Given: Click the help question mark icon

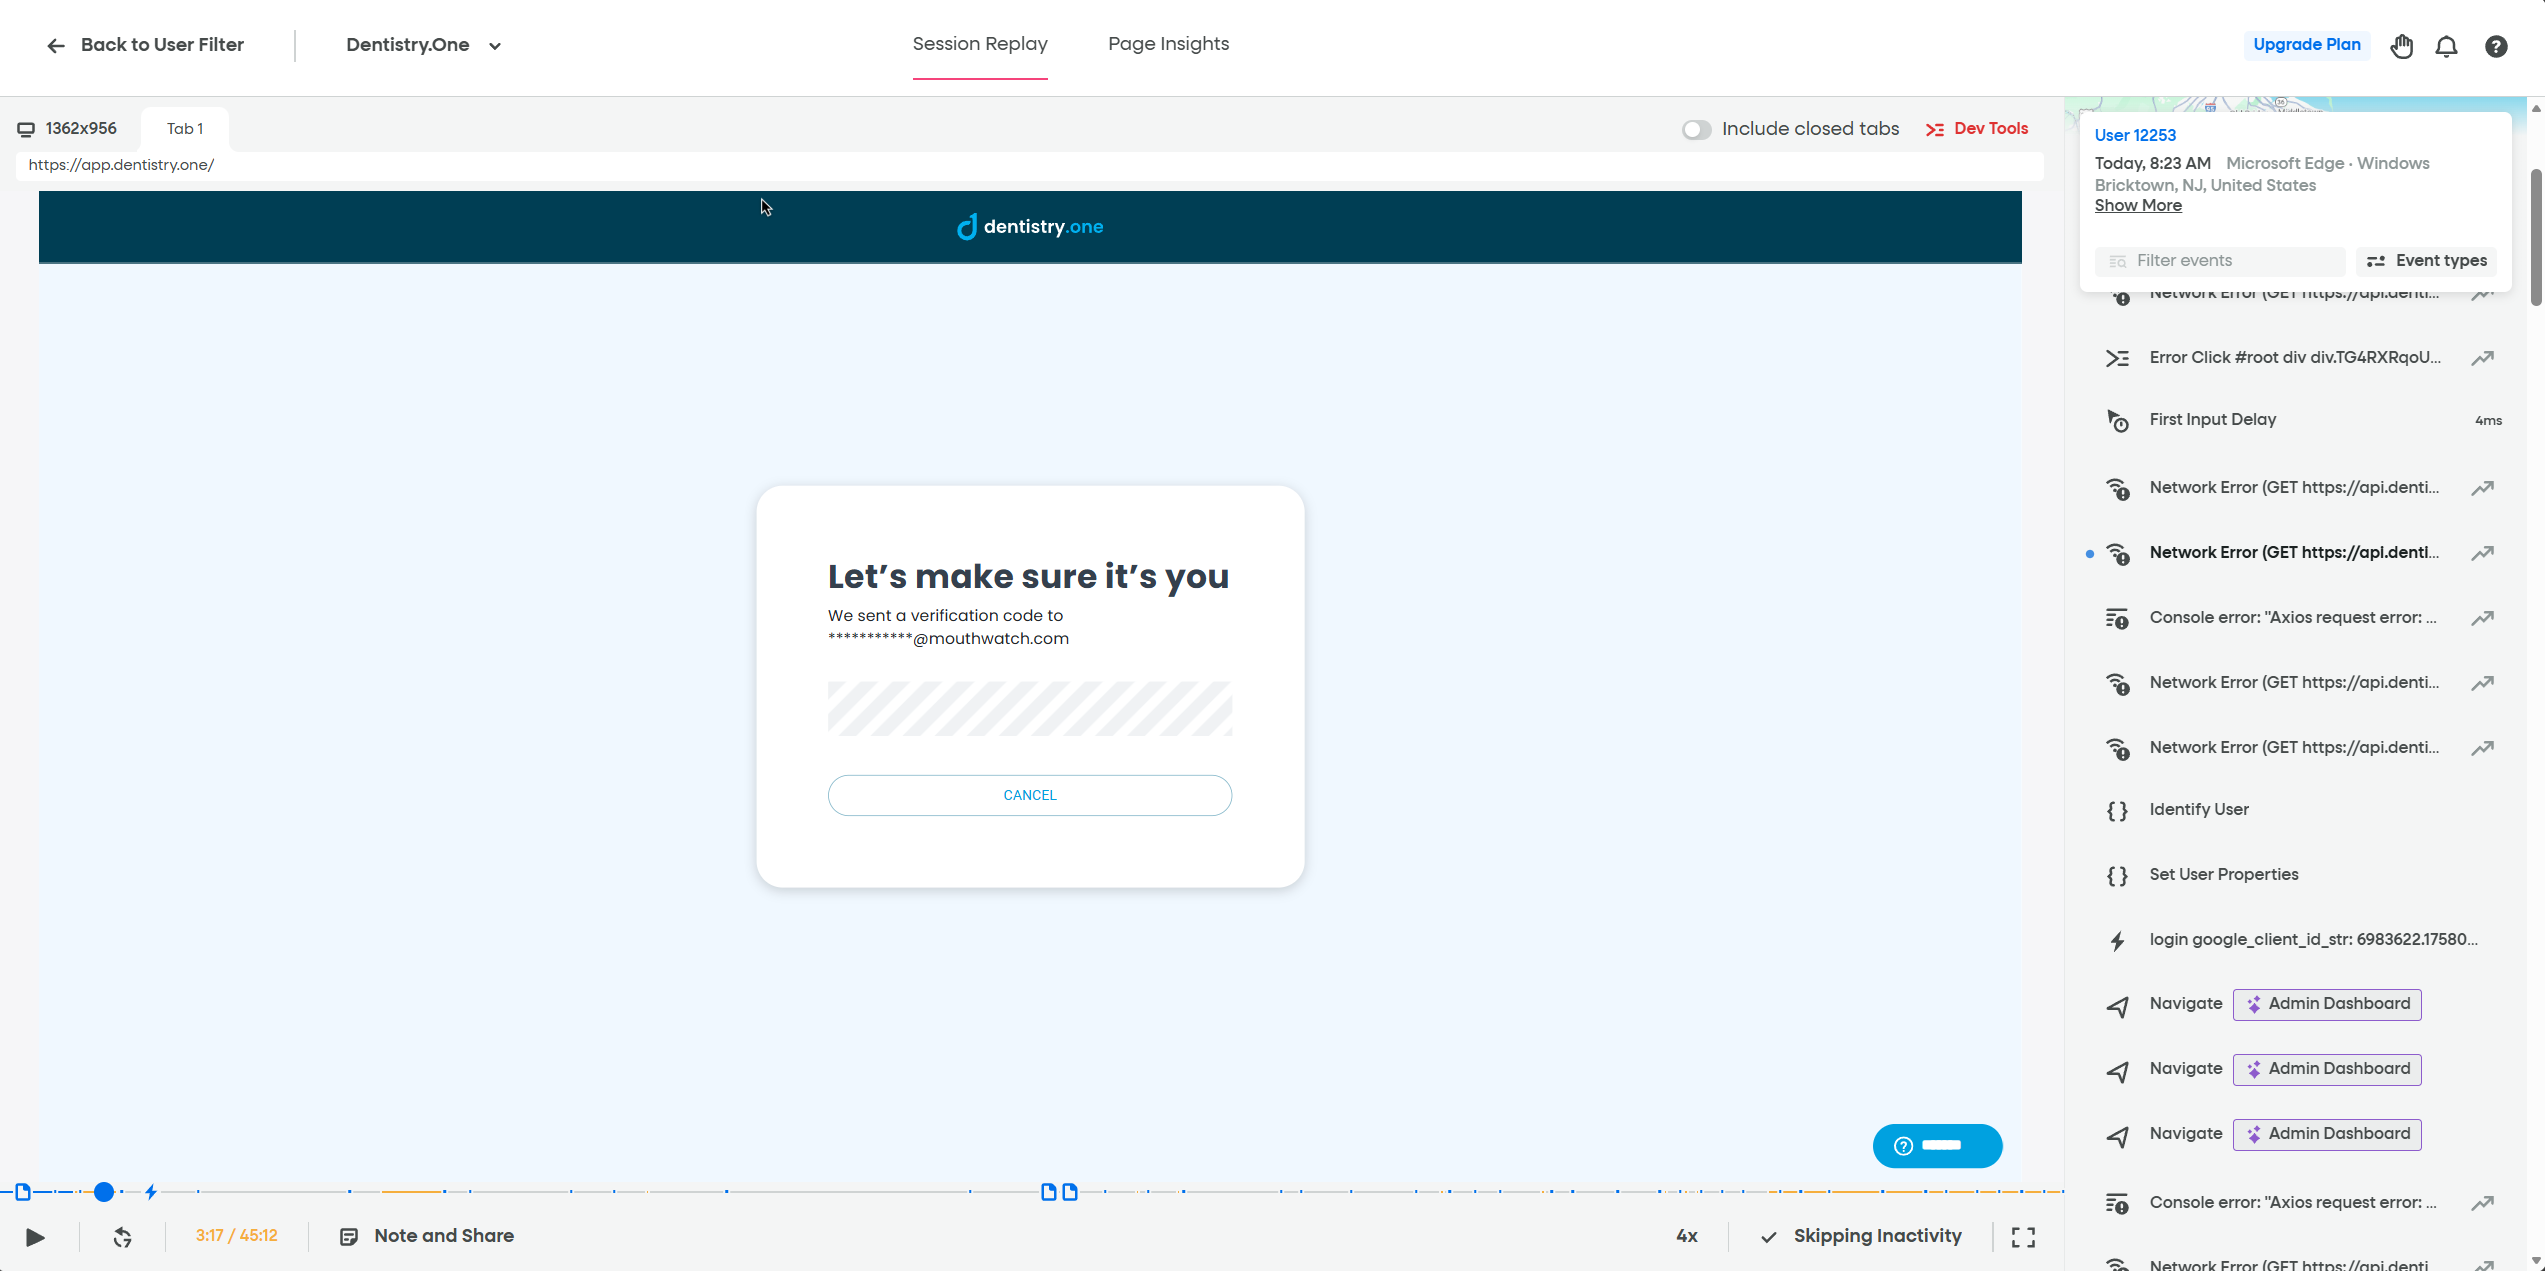Looking at the screenshot, I should point(2496,46).
